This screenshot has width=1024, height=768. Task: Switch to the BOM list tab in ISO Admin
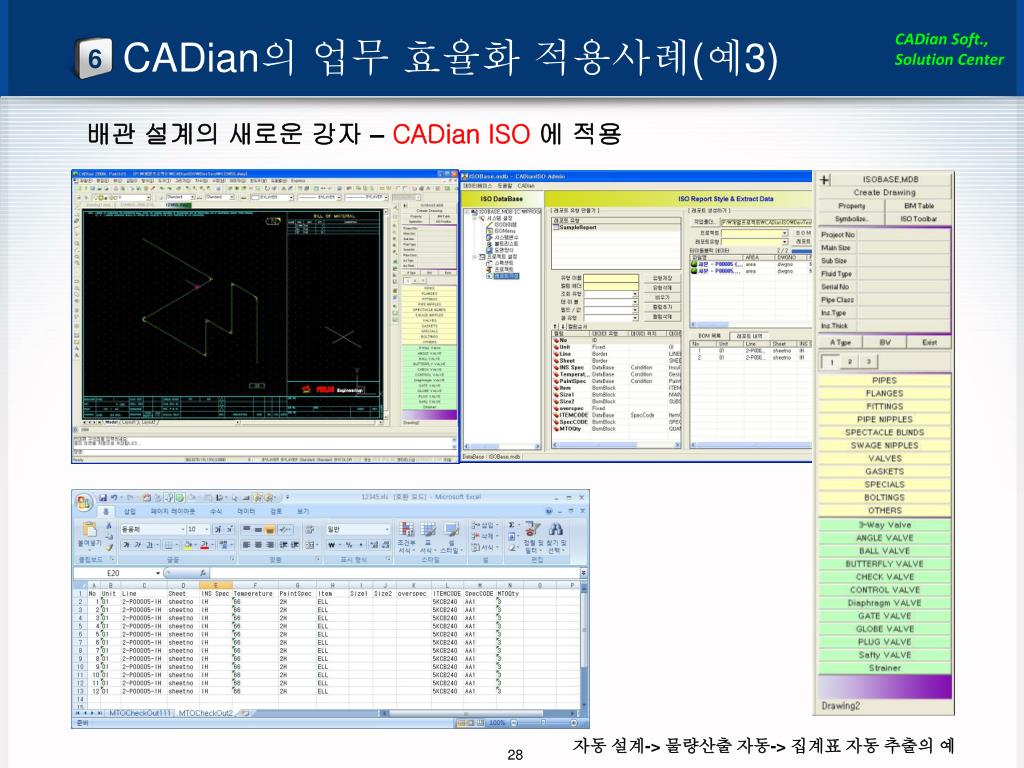click(x=710, y=336)
